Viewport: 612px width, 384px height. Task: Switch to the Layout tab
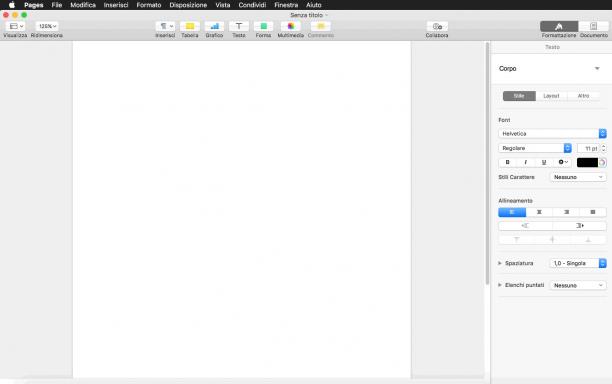(551, 96)
